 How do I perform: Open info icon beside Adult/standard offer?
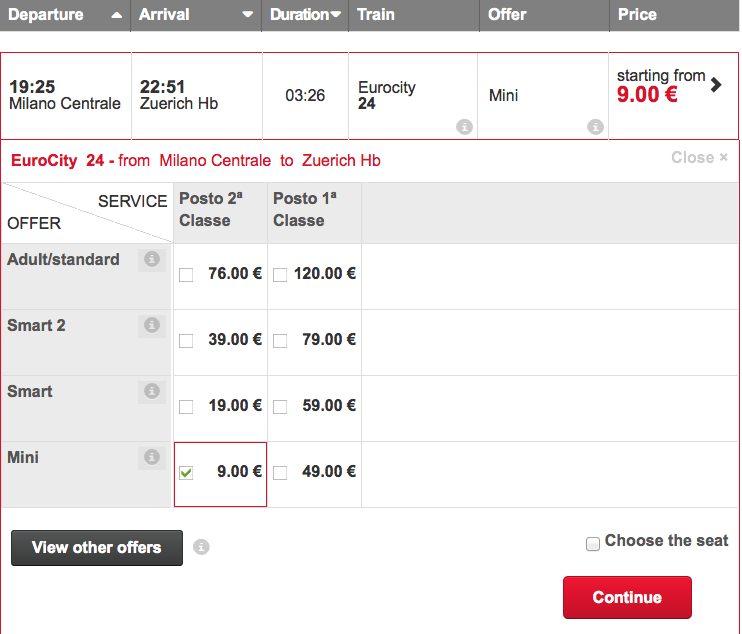click(152, 260)
